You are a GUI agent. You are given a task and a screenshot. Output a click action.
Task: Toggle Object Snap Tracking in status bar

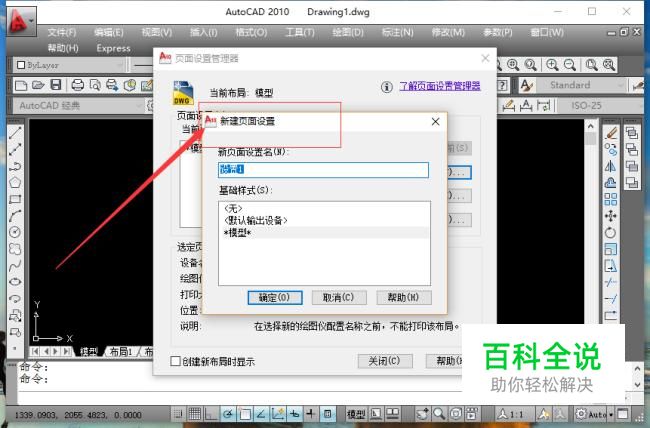(x=261, y=413)
